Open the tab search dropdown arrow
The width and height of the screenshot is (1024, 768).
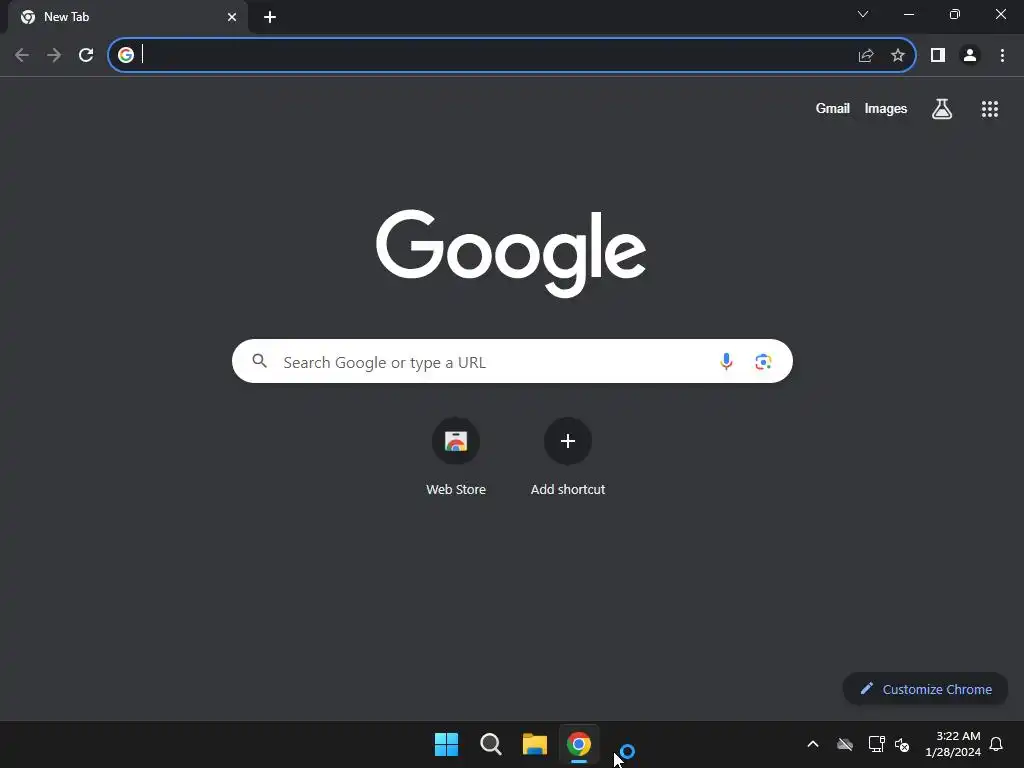pyautogui.click(x=863, y=14)
